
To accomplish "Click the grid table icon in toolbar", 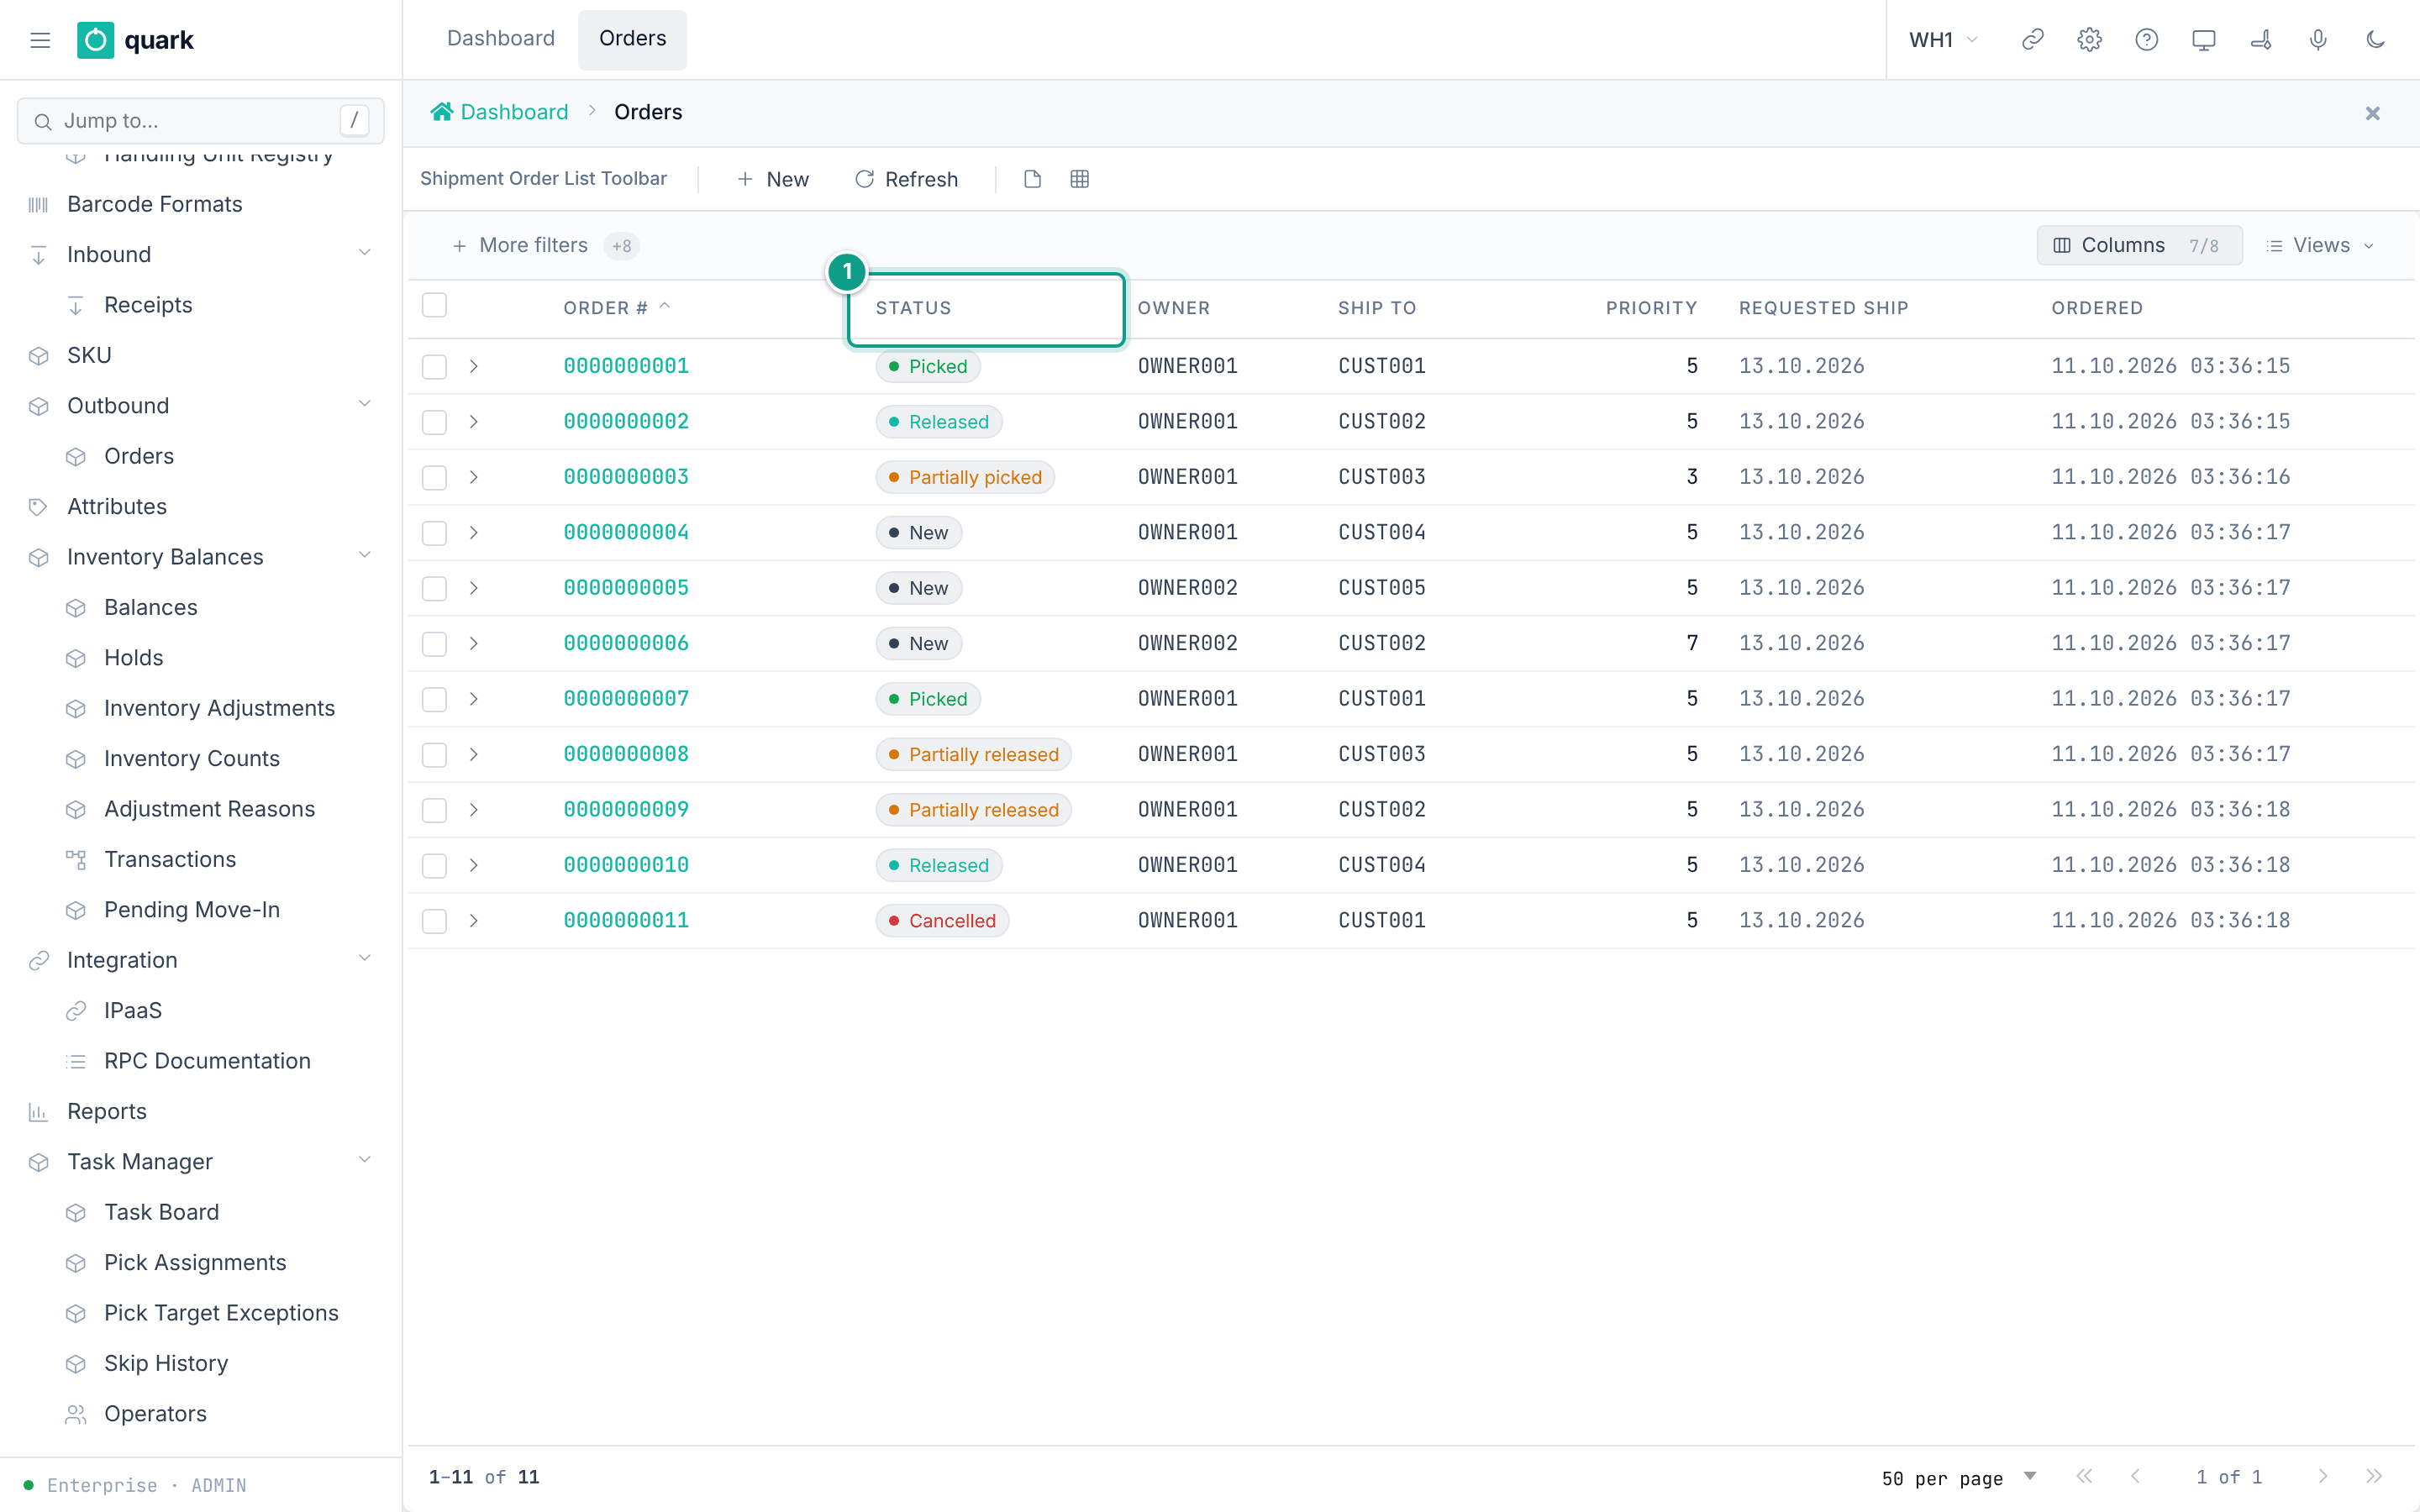I will pos(1079,179).
